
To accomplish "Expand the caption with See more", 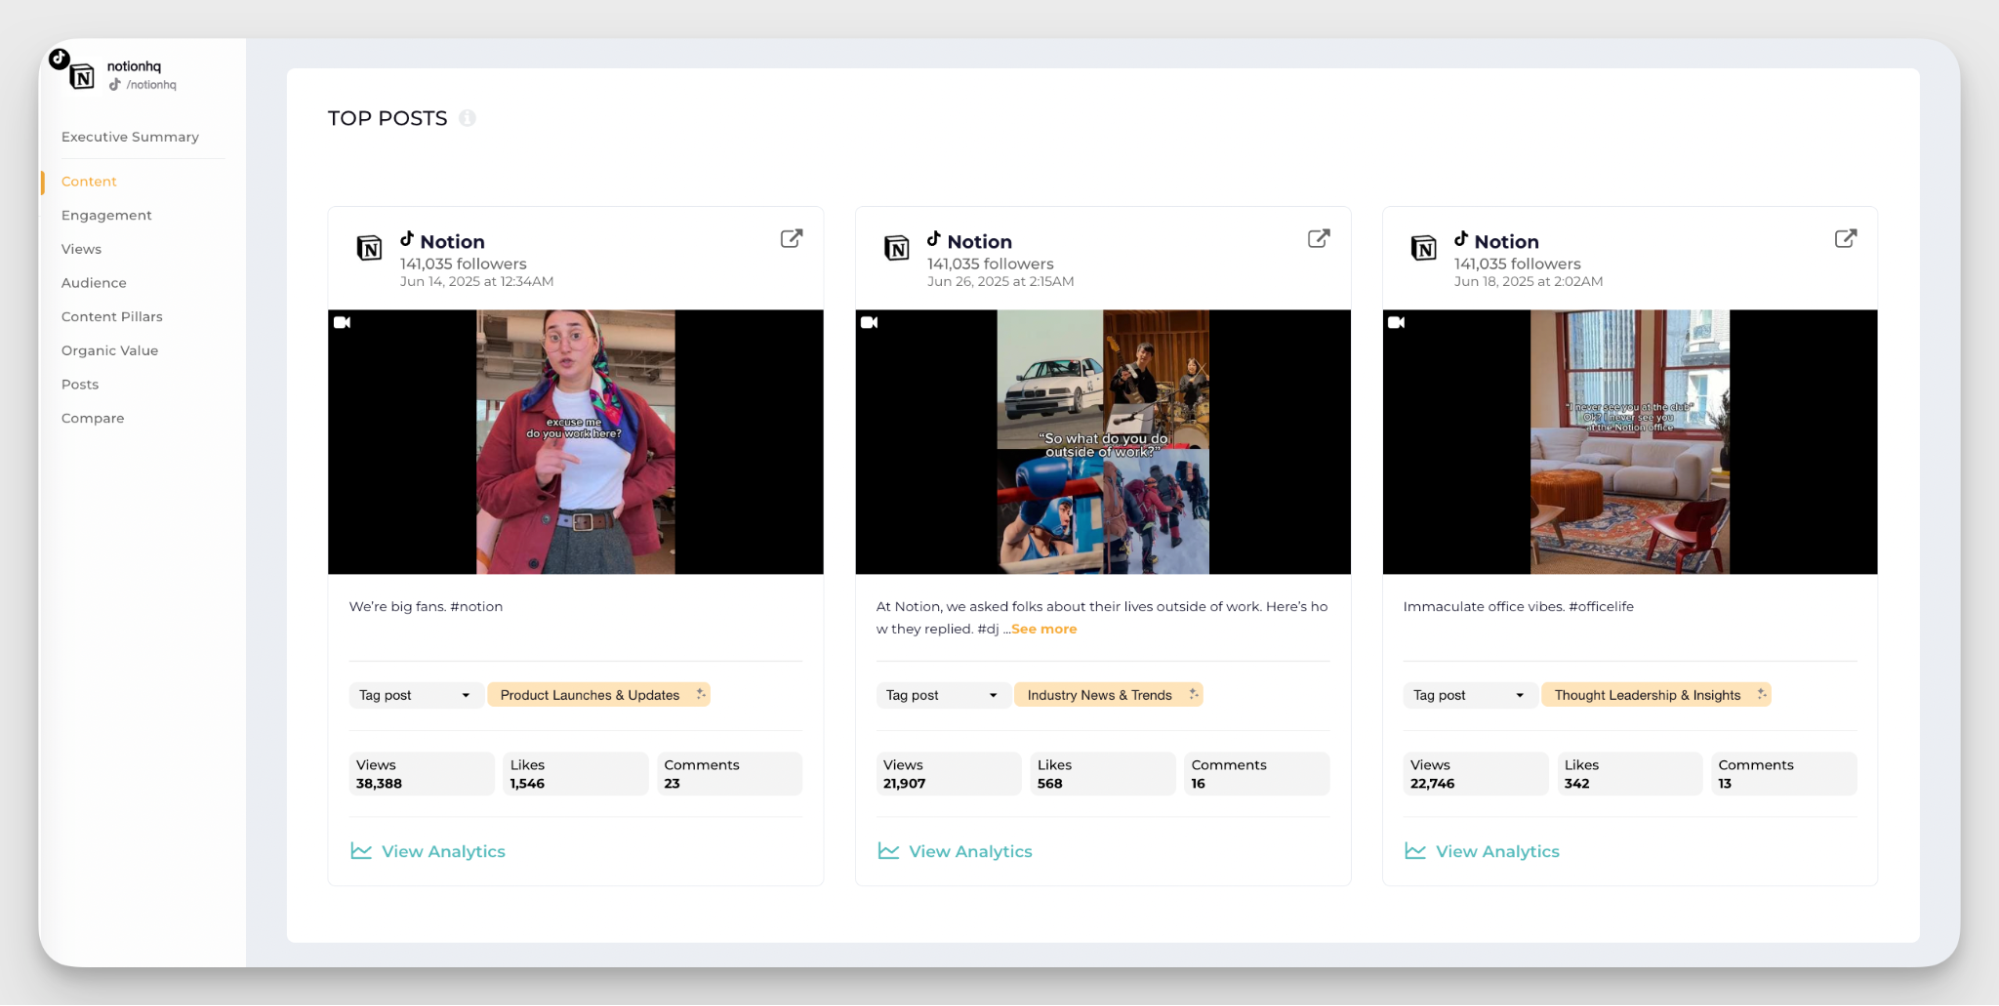I will pyautogui.click(x=1043, y=628).
